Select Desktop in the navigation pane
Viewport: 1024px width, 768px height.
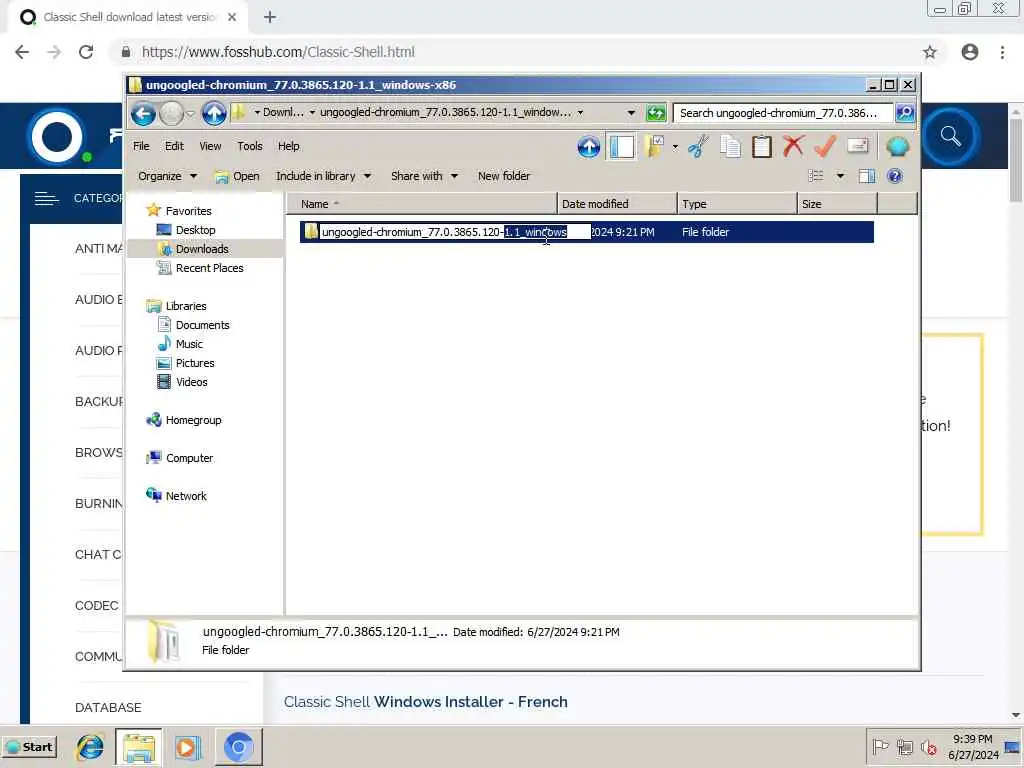pos(195,230)
